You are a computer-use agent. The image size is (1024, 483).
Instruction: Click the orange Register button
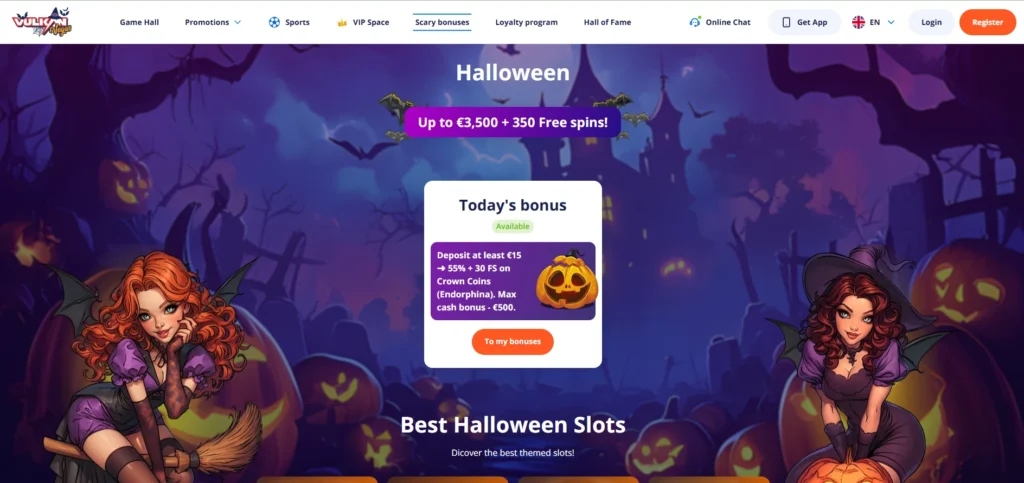tap(987, 22)
